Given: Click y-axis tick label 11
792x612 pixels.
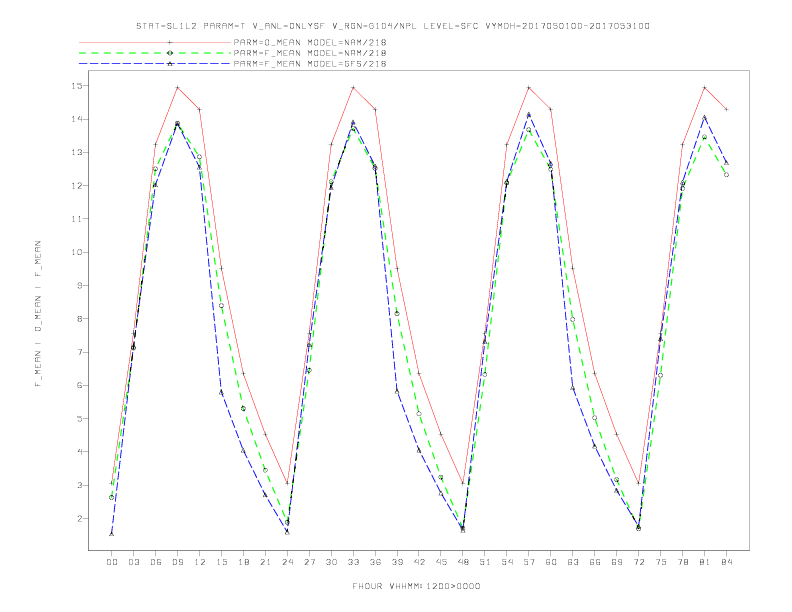Looking at the screenshot, I should pyautogui.click(x=77, y=219).
